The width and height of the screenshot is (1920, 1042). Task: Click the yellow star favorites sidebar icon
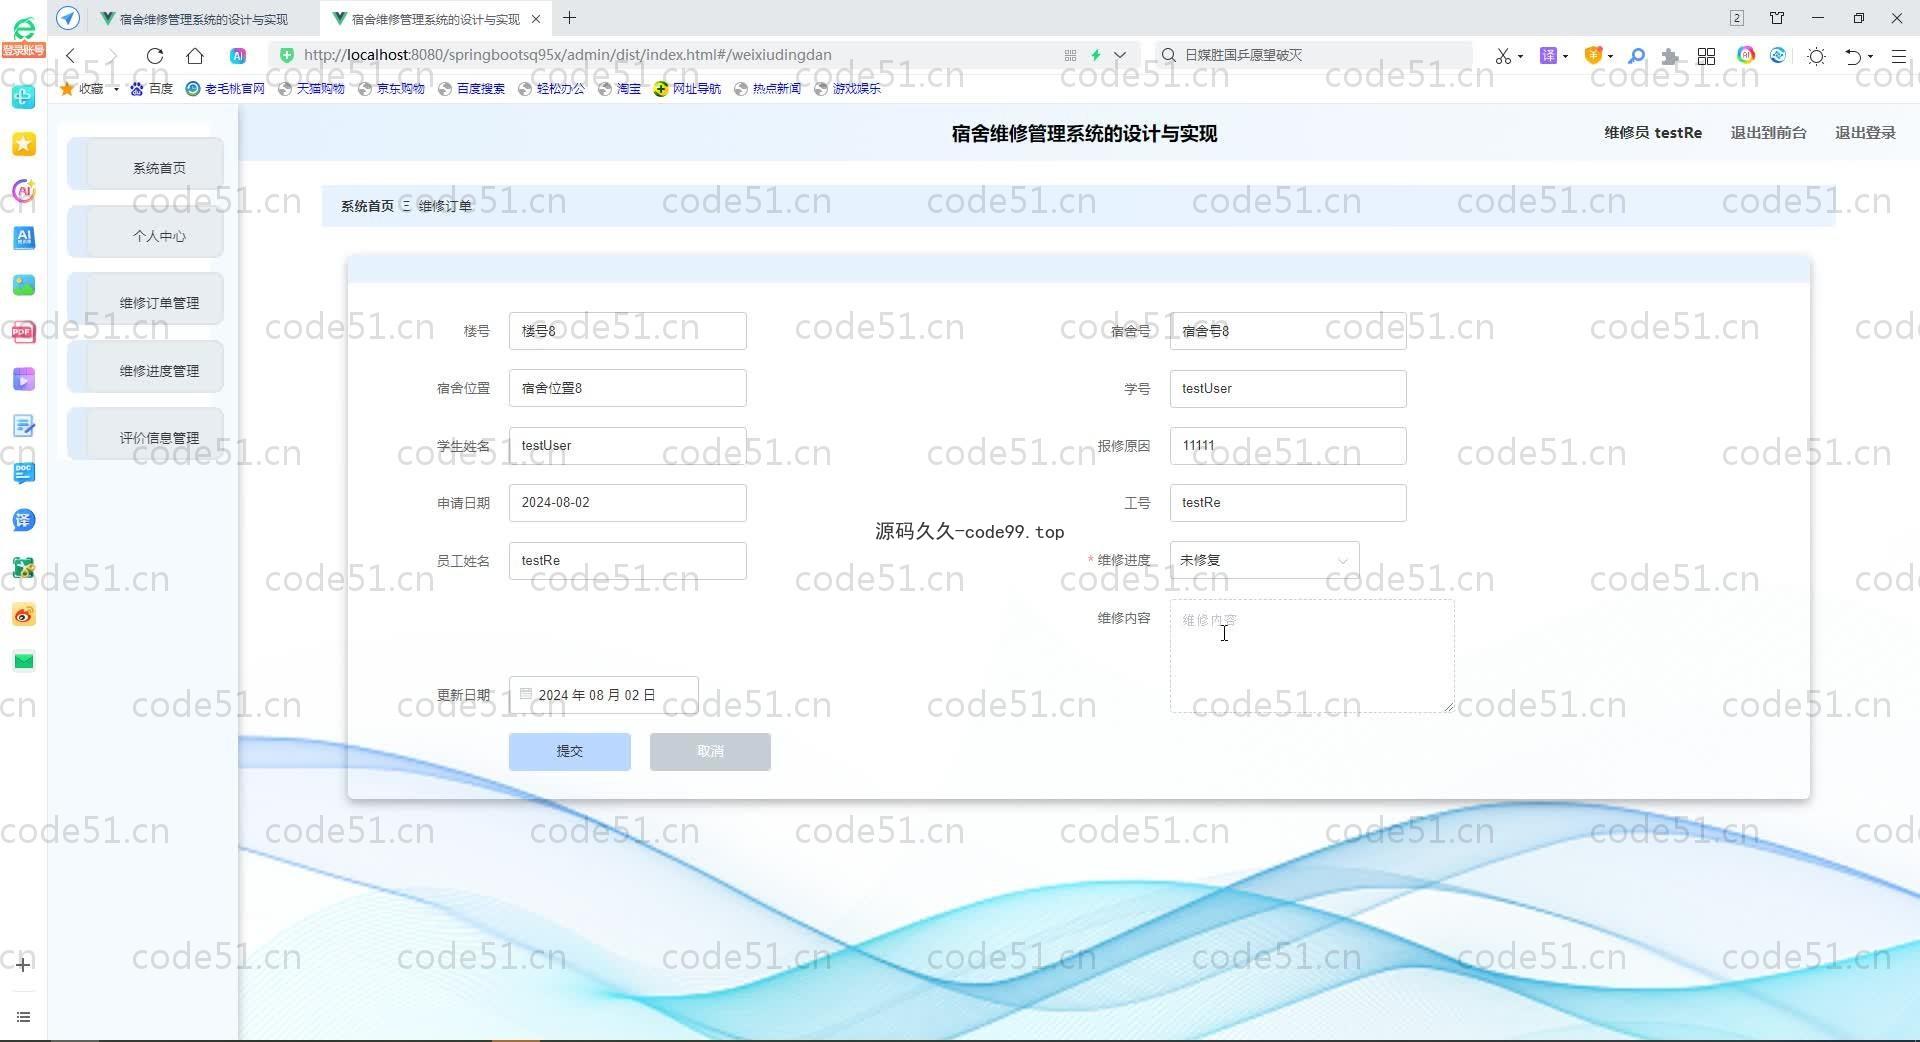pyautogui.click(x=24, y=144)
